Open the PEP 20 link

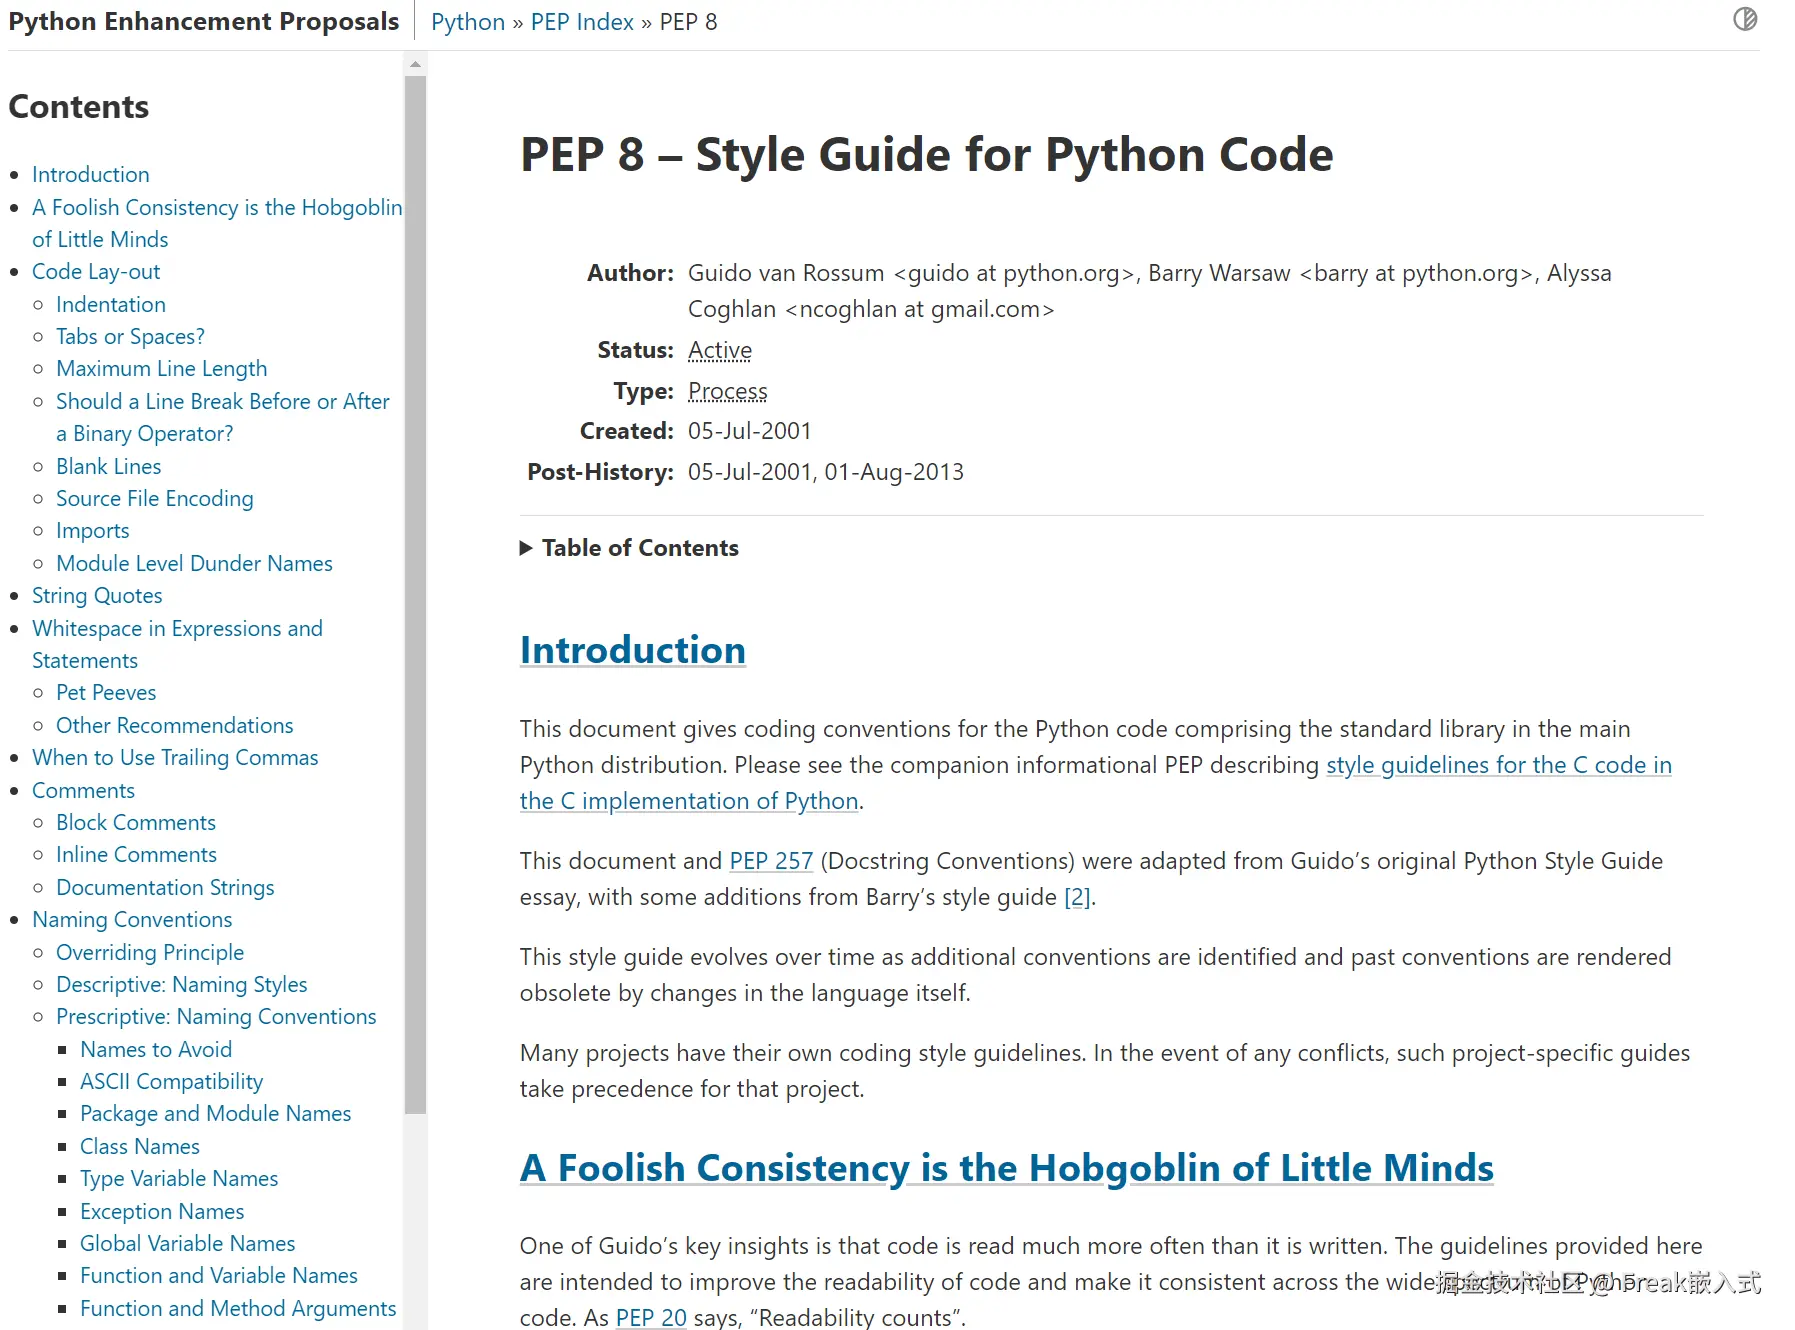pyautogui.click(x=651, y=1317)
